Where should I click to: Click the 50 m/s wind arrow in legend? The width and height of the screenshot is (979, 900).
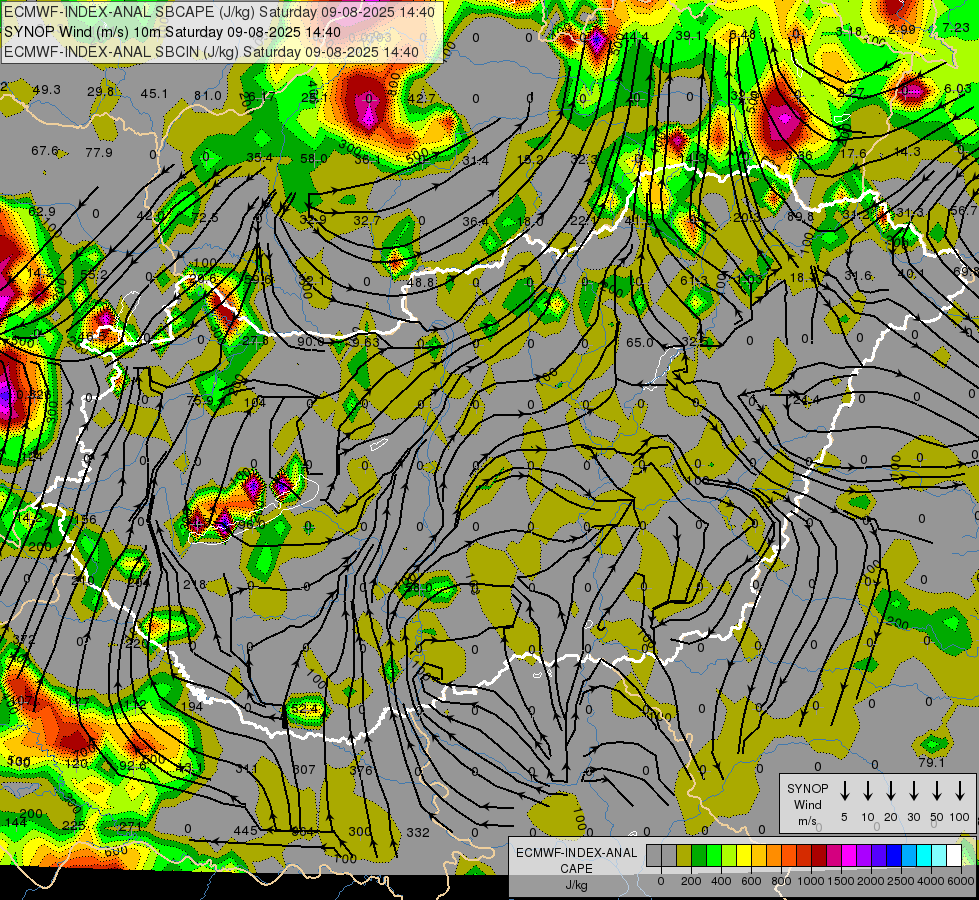click(937, 790)
